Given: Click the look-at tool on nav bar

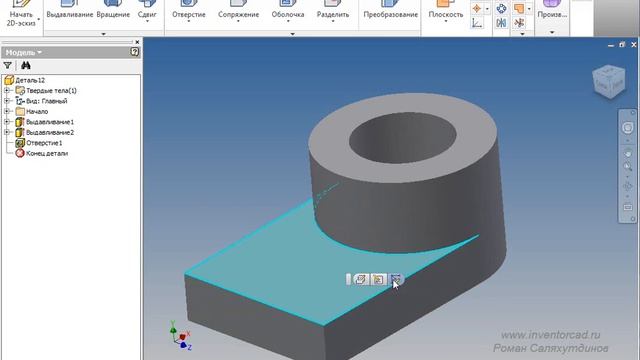Looking at the screenshot, I should 627,207.
